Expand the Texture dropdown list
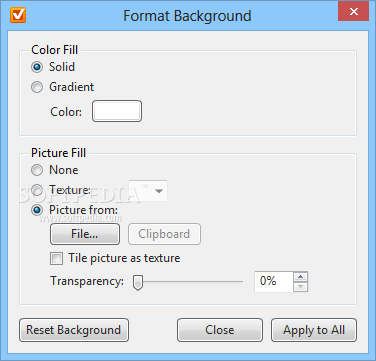Screen dimensions: 376x361 click(148, 191)
